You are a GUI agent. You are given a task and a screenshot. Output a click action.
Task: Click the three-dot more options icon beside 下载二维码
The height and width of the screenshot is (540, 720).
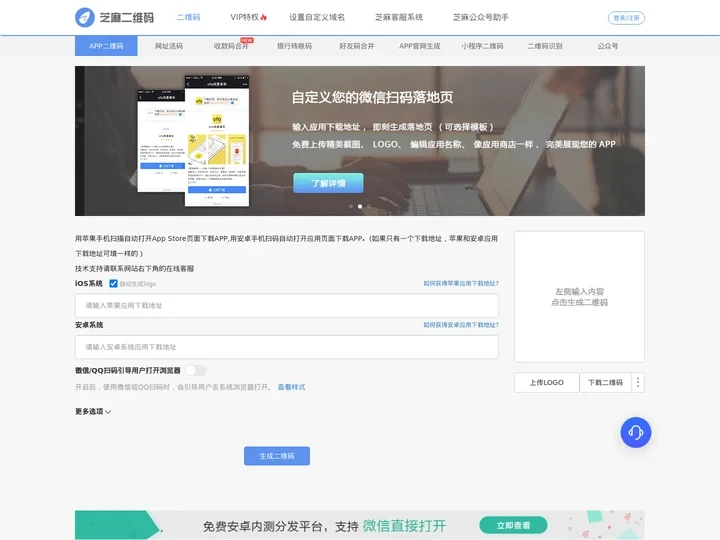point(638,382)
